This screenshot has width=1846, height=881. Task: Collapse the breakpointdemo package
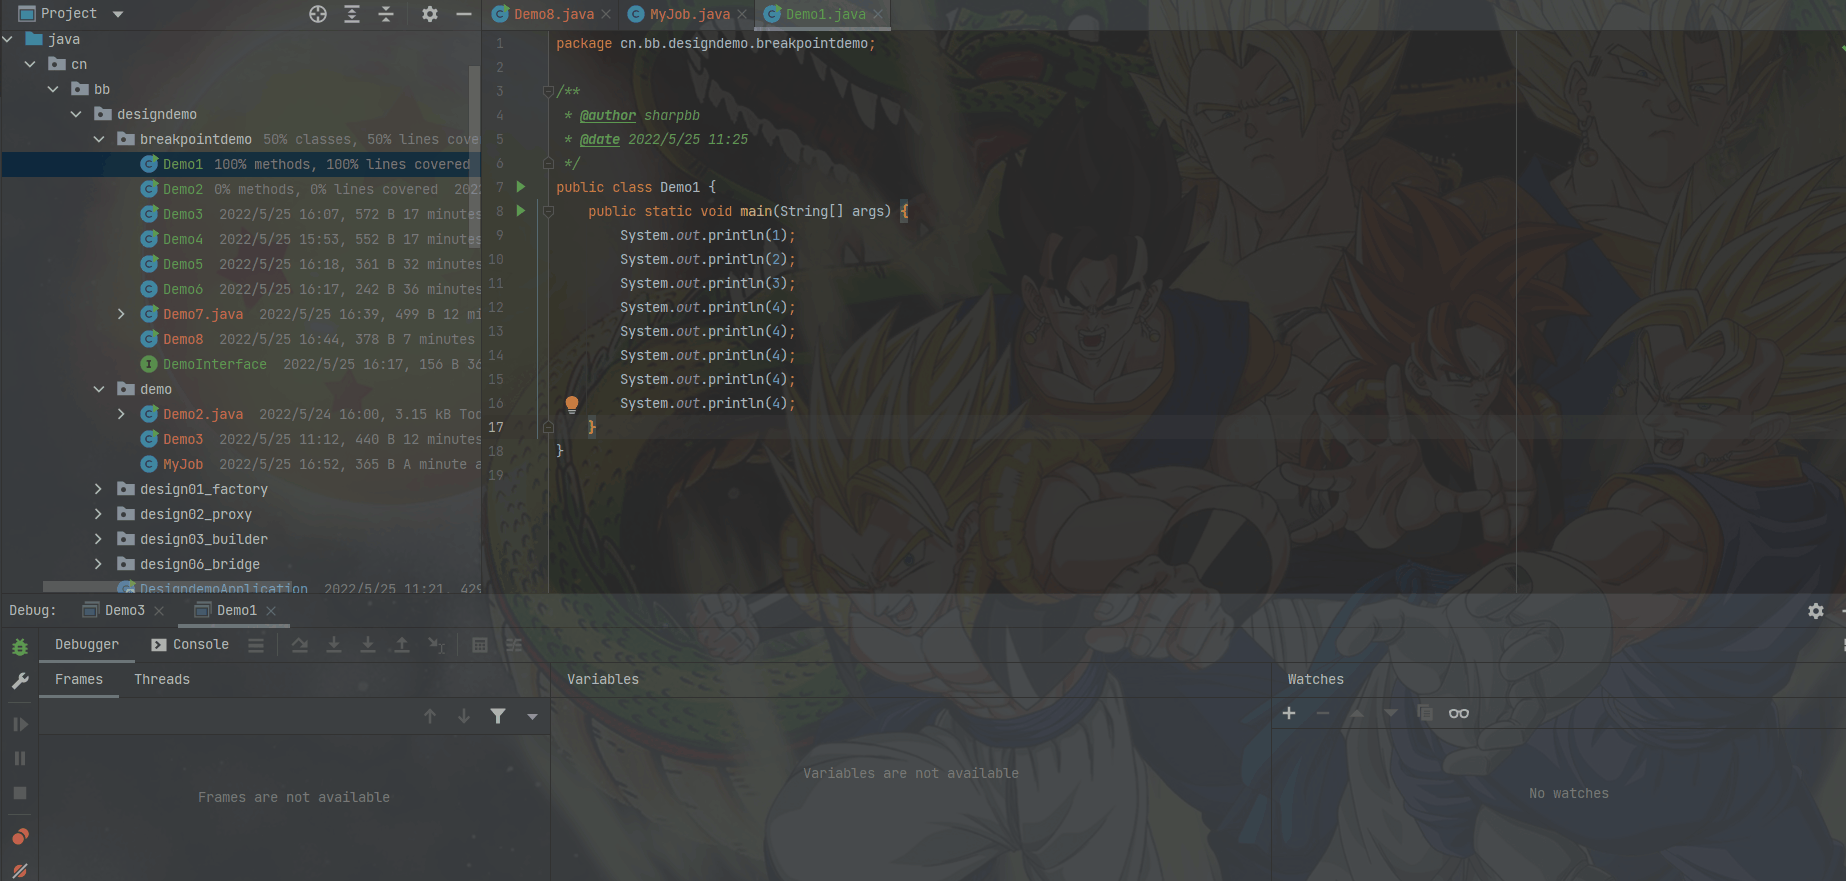point(99,139)
